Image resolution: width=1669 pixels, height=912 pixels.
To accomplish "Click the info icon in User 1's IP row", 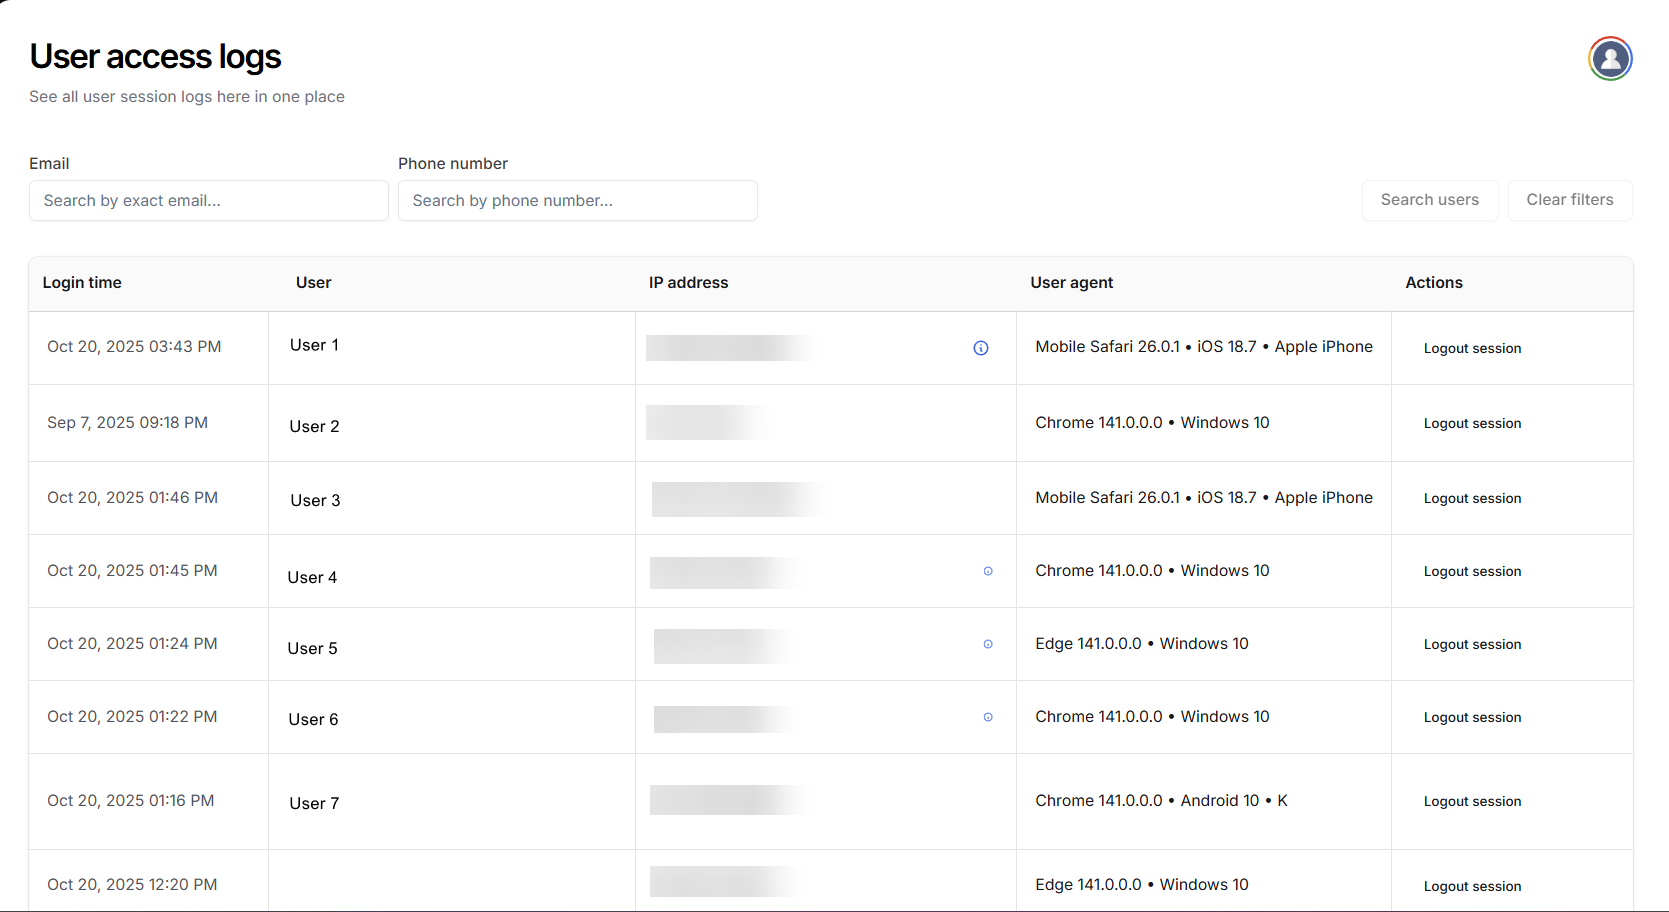I will coord(981,348).
